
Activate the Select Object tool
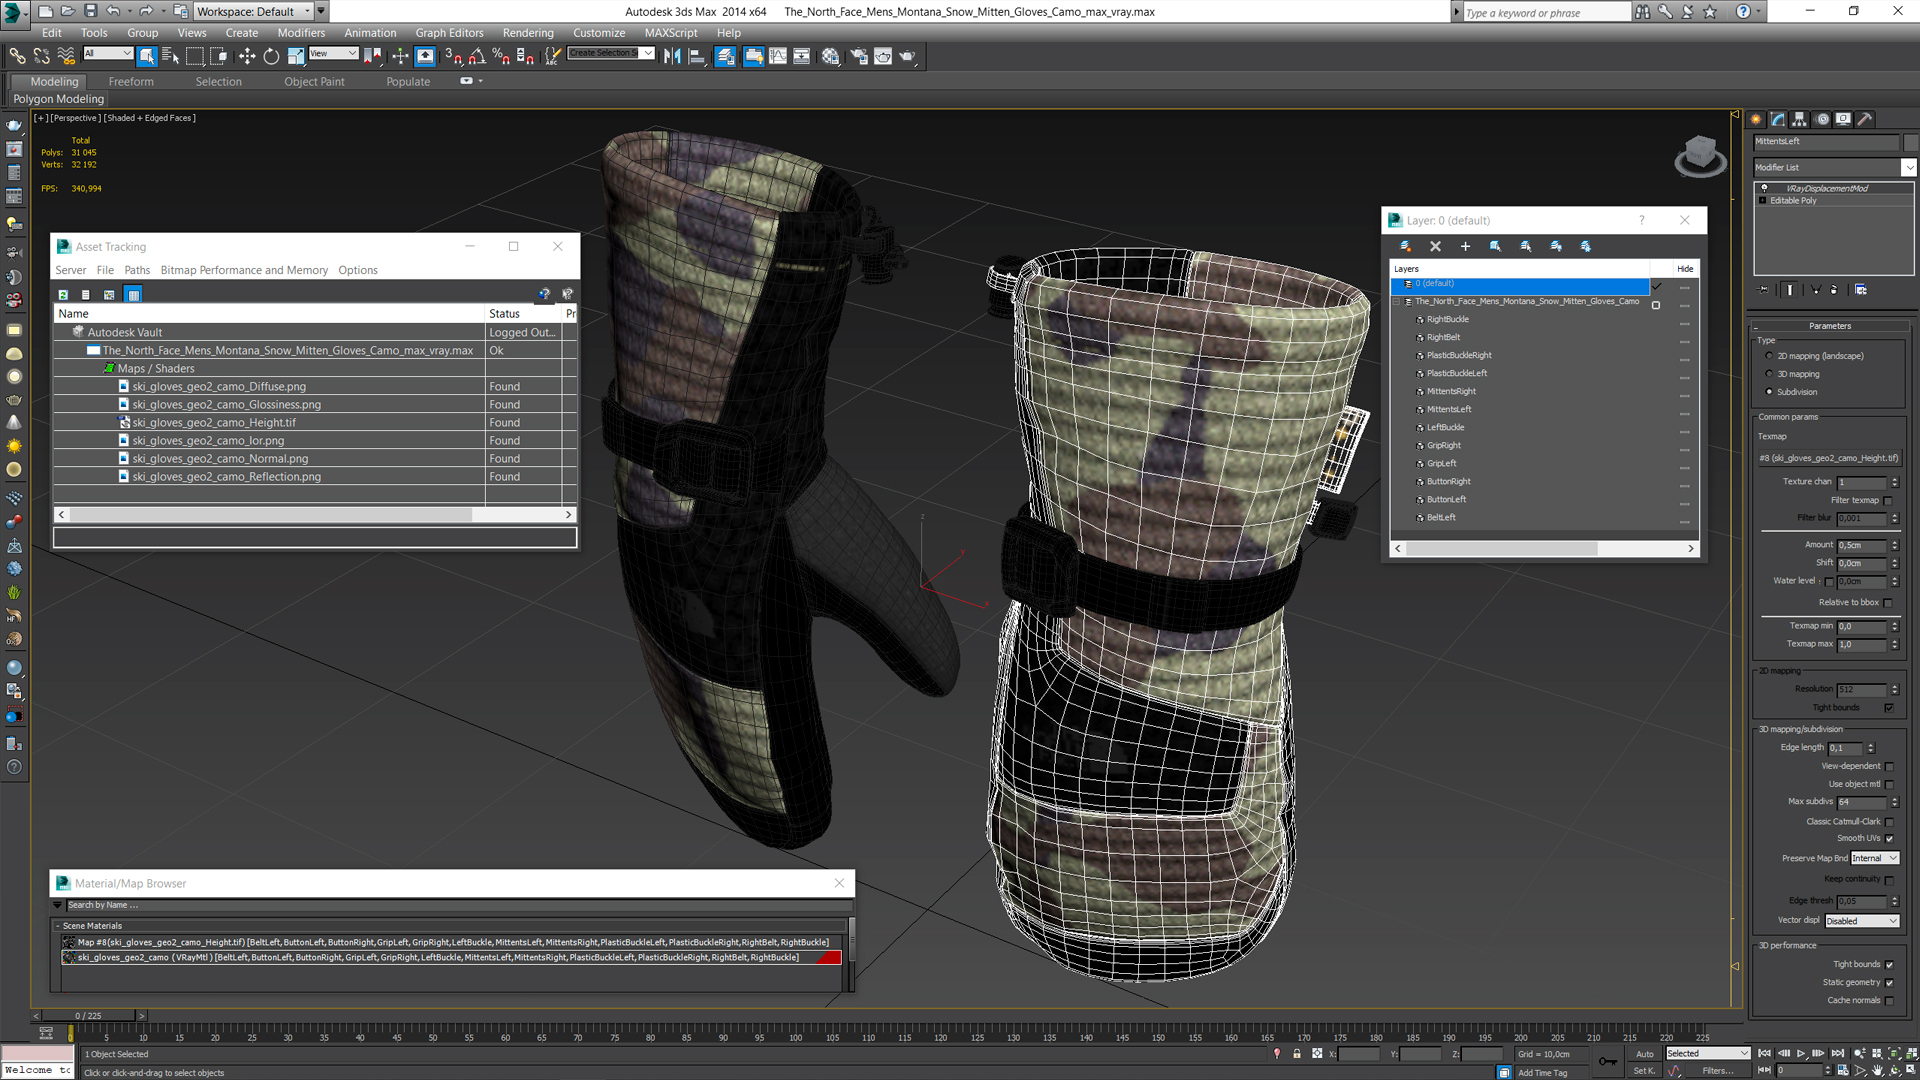click(147, 56)
